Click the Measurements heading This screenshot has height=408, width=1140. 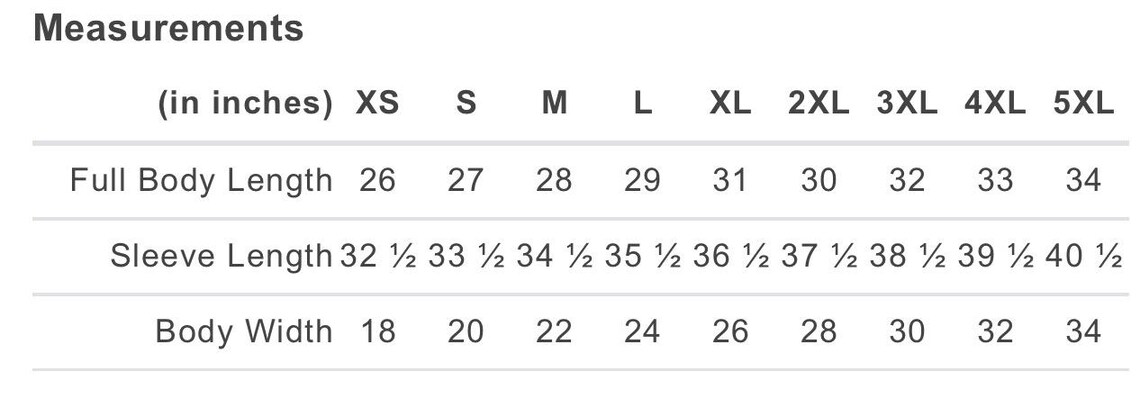[168, 28]
